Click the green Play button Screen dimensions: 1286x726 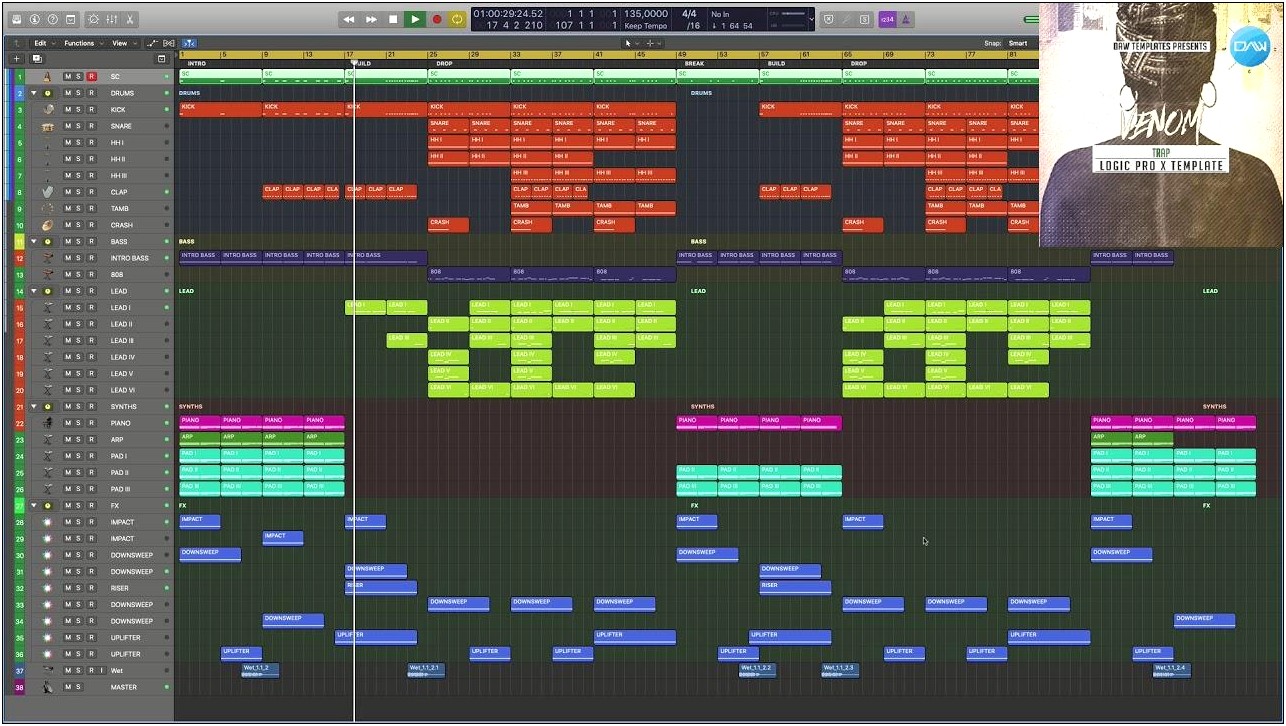415,19
